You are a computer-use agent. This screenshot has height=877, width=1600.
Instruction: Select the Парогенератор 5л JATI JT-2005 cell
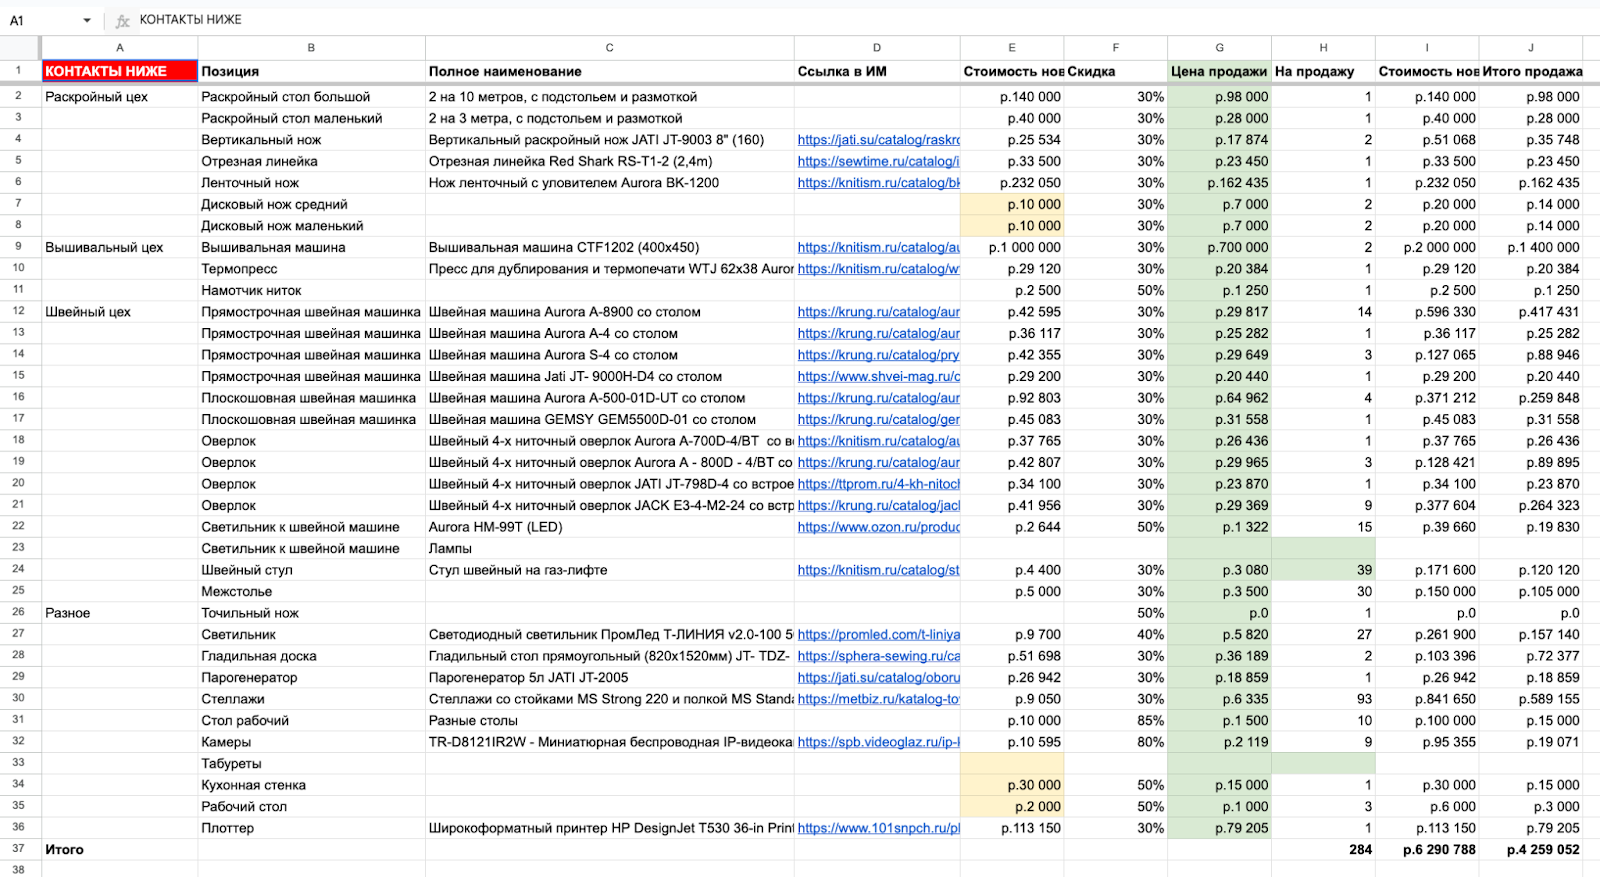tap(610, 677)
